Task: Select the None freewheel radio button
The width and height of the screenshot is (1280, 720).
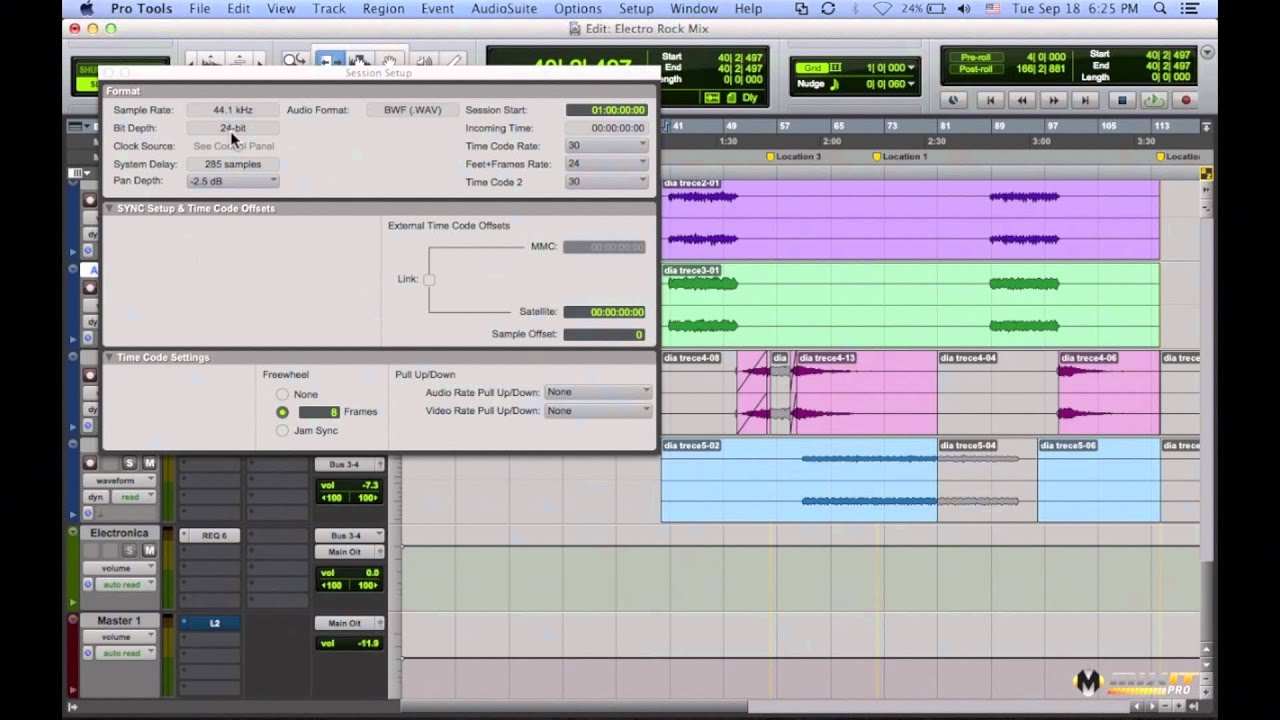Action: point(282,394)
